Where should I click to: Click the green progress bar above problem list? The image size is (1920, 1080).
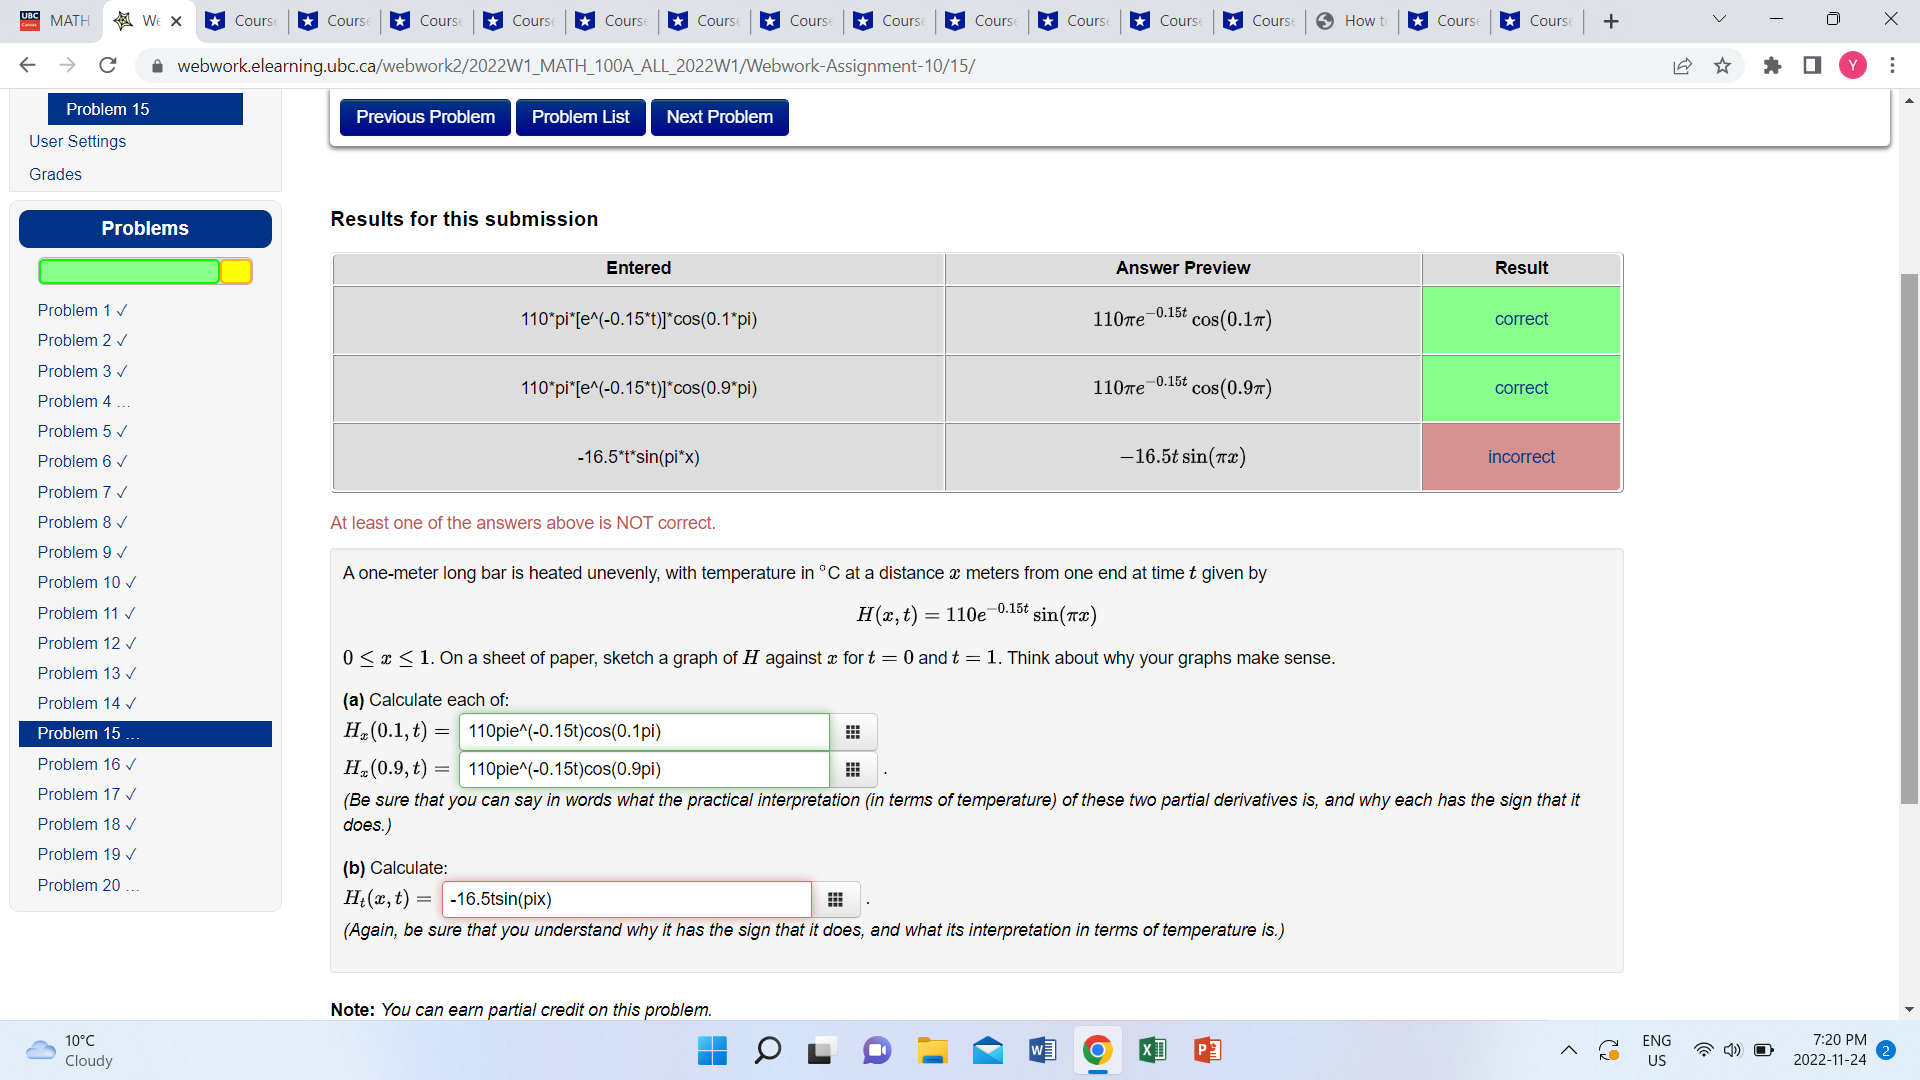pos(128,271)
